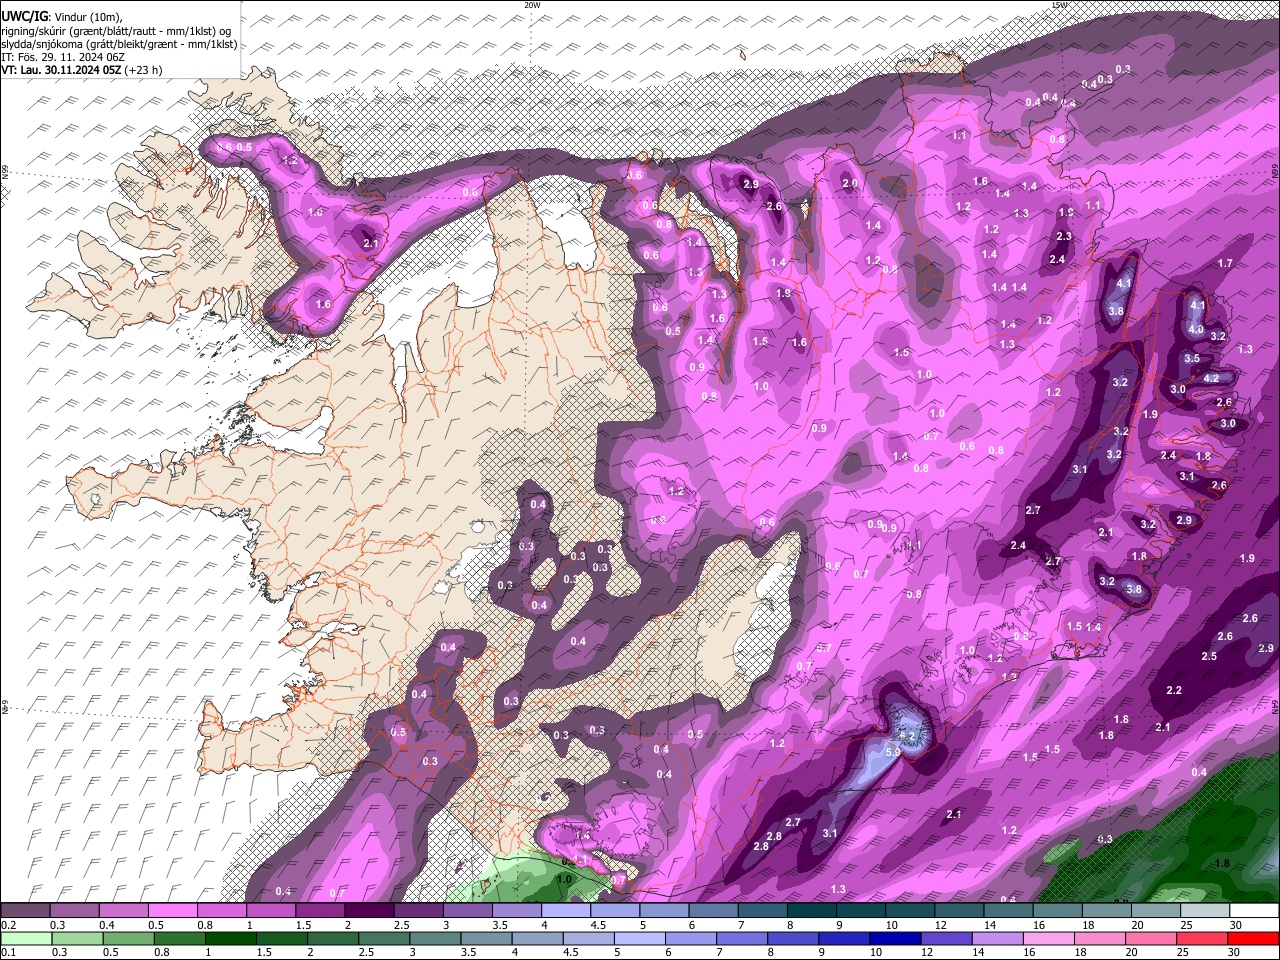Screen dimensions: 1280x960
Task: Select the green rain-scale swatch labeled 0.5
Action: 128,938
